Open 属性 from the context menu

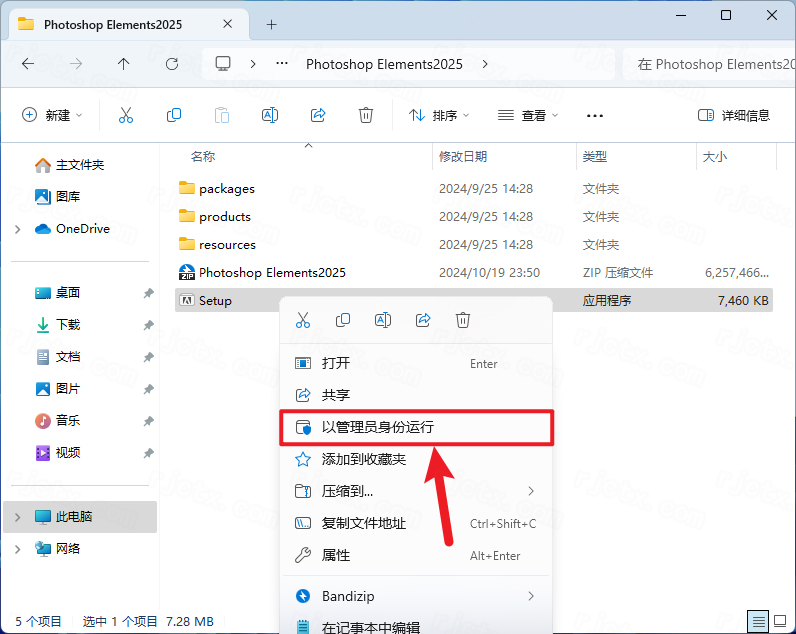pos(416,555)
